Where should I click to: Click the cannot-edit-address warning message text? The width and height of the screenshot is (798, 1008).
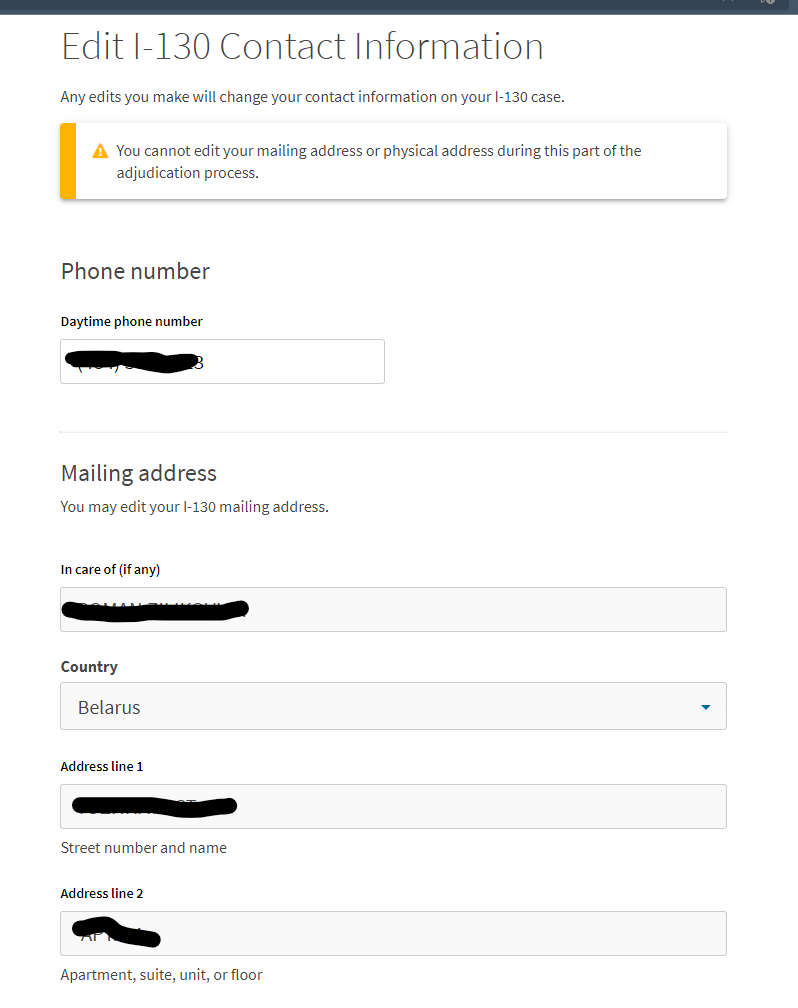pos(379,161)
